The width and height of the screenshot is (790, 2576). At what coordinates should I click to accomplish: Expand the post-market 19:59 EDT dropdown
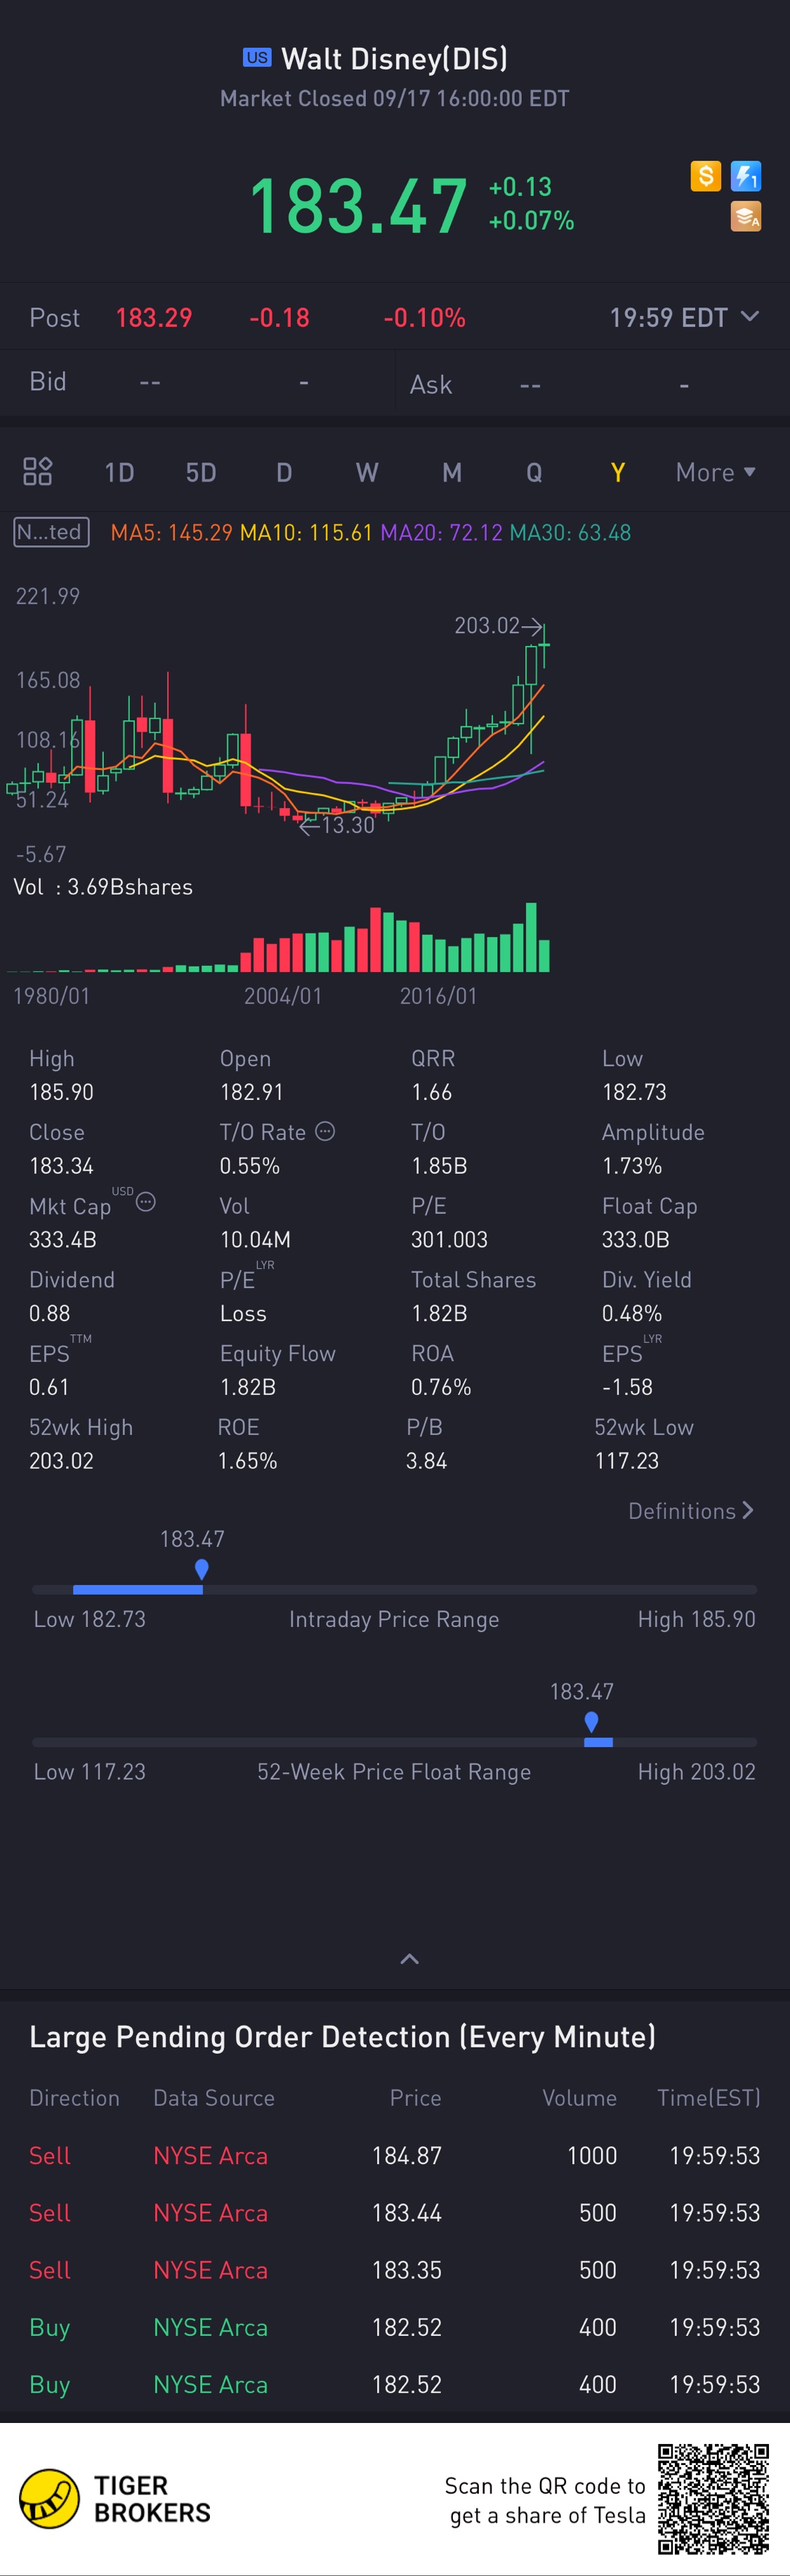[x=749, y=317]
